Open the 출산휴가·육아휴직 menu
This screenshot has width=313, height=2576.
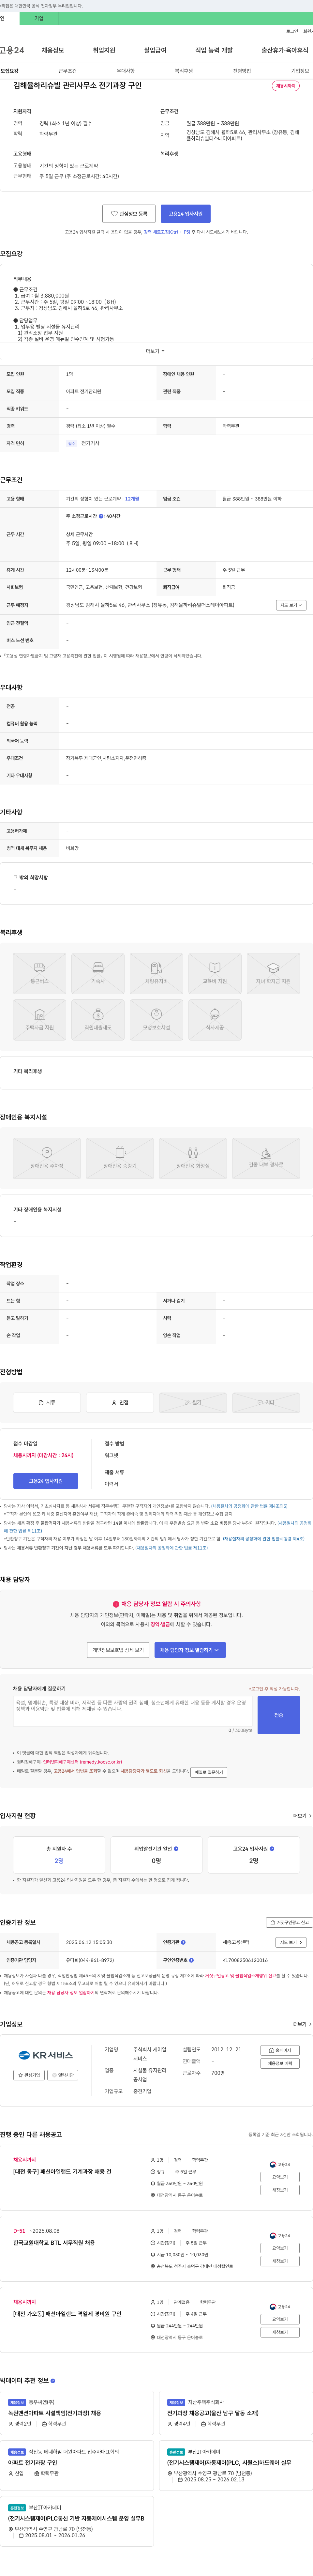pos(285,50)
